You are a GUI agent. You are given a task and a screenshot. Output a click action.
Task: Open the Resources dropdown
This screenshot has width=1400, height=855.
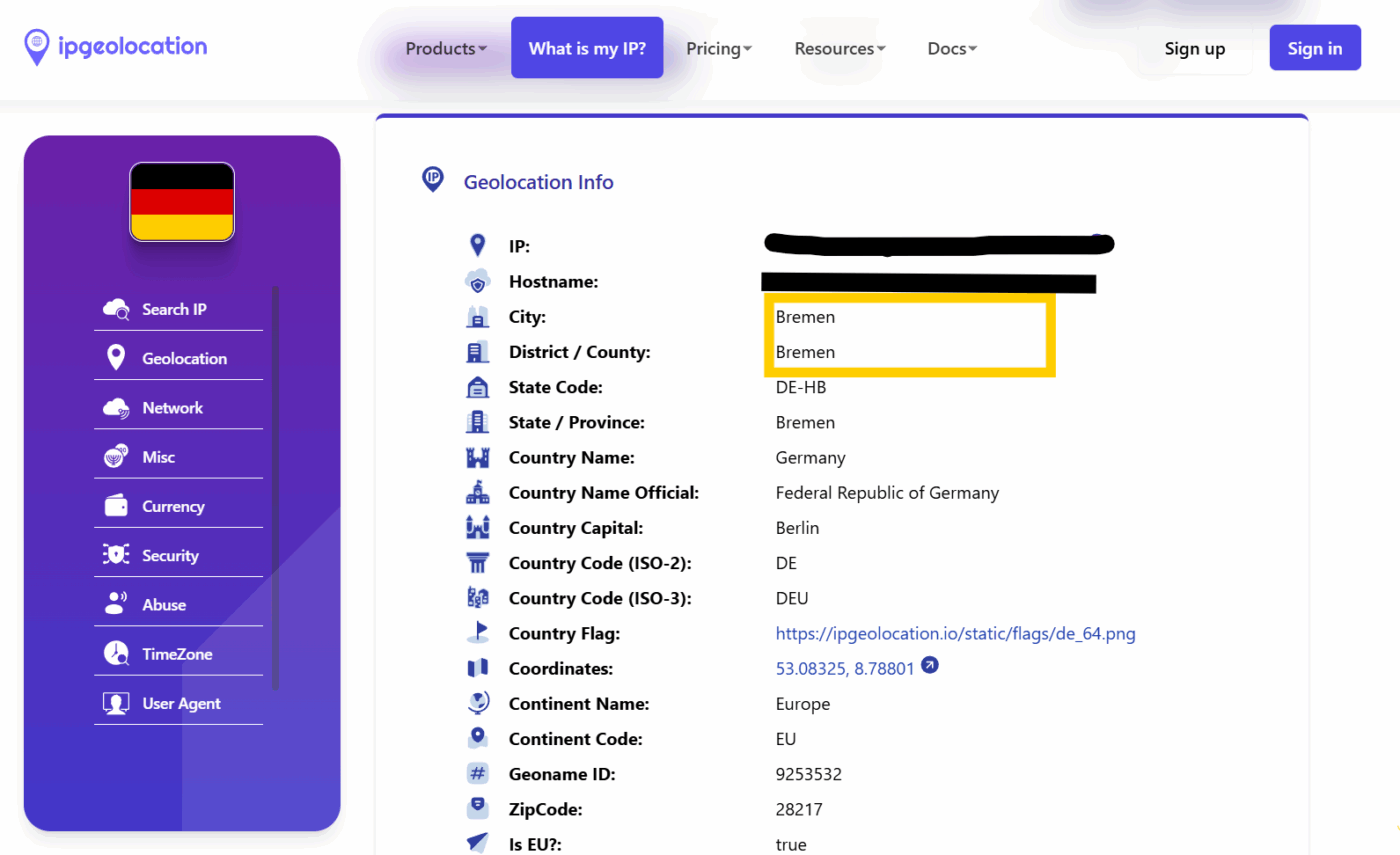tap(839, 47)
